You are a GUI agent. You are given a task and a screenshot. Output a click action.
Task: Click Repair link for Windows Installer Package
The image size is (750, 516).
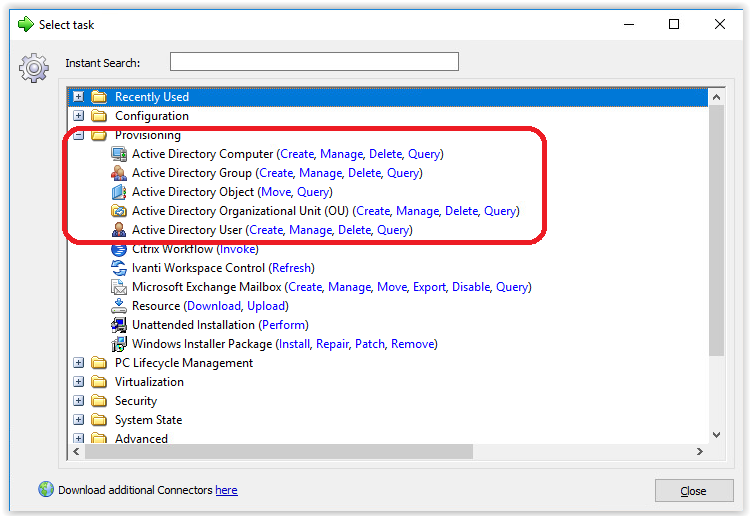tap(332, 344)
